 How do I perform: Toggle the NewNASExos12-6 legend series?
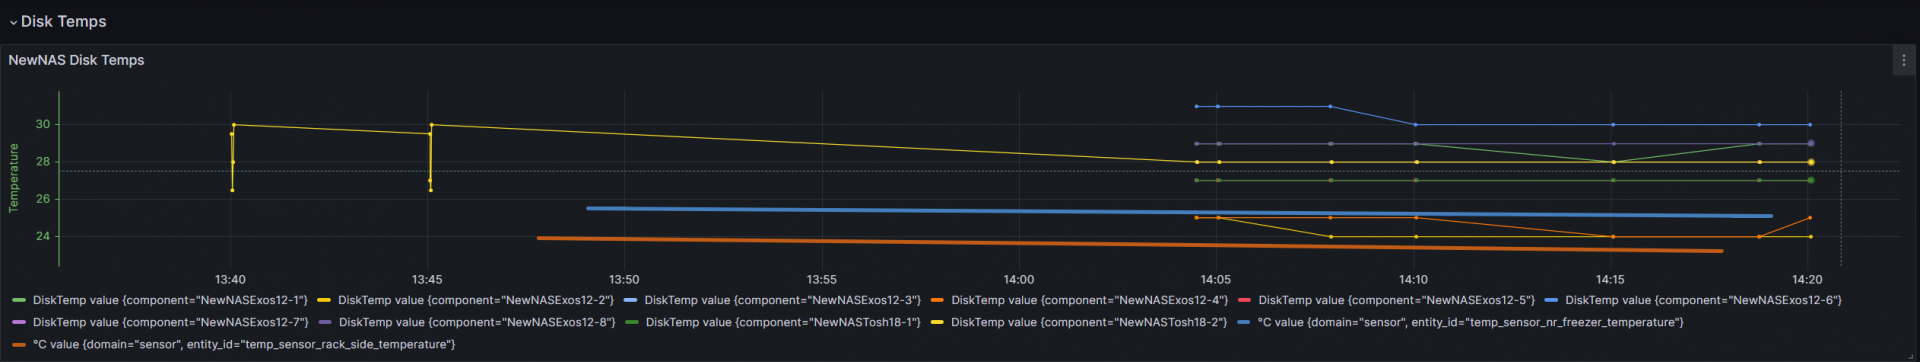tap(1703, 300)
